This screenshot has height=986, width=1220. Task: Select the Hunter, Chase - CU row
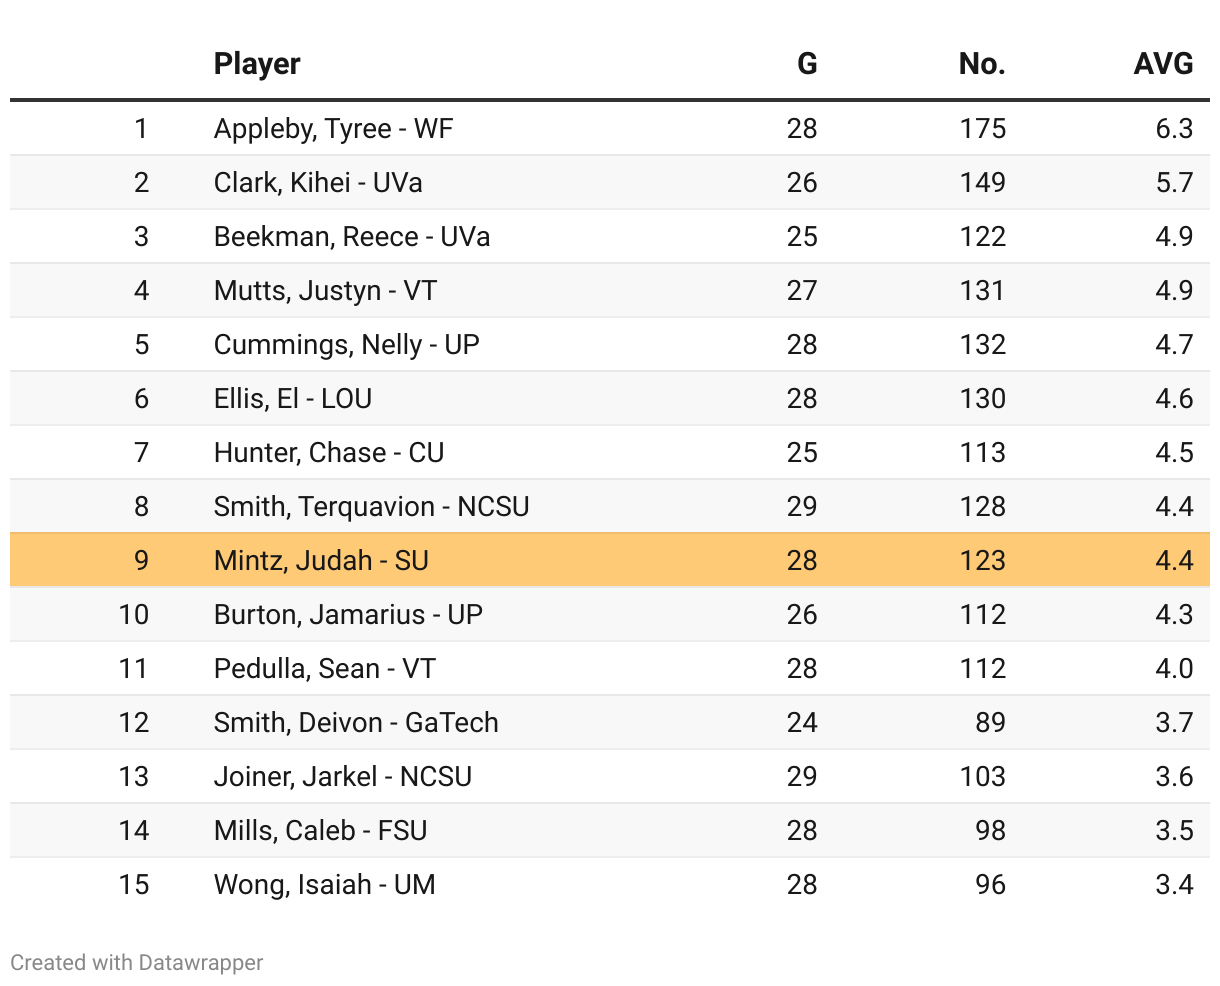point(329,453)
